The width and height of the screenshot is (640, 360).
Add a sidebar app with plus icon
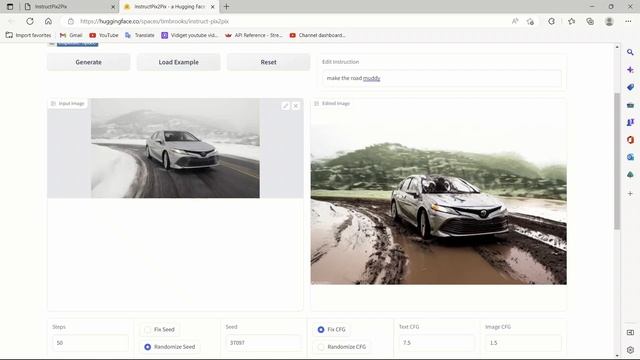630,193
